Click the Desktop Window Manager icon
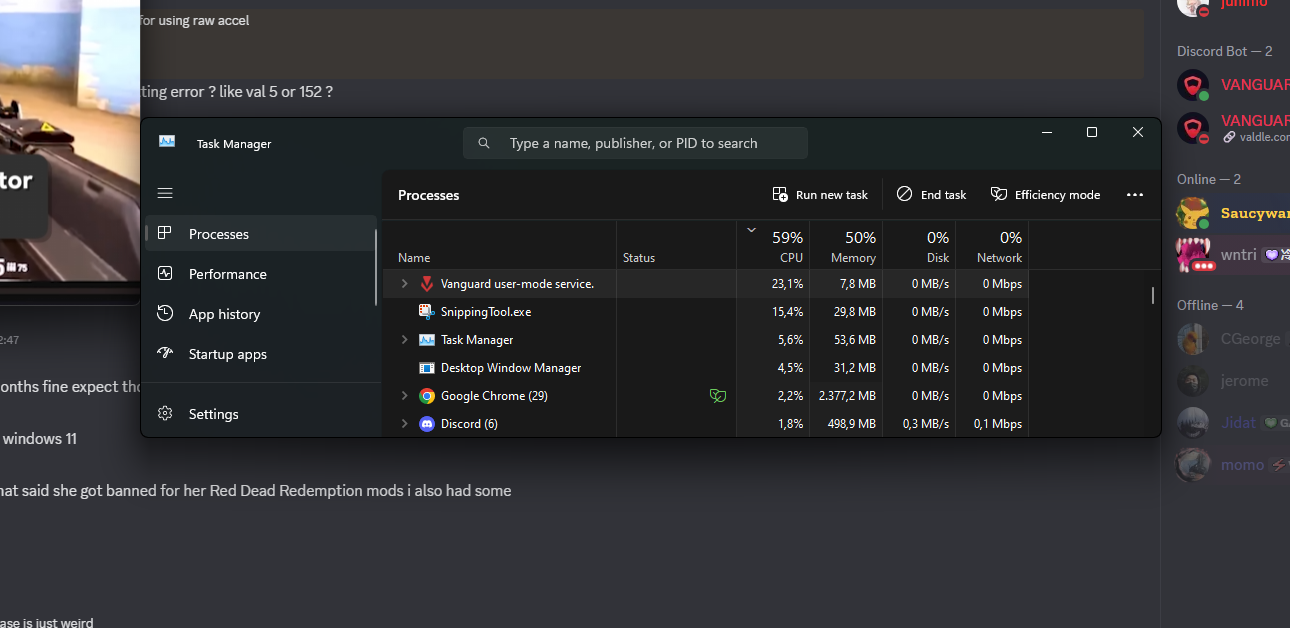The width and height of the screenshot is (1290, 628). click(427, 368)
